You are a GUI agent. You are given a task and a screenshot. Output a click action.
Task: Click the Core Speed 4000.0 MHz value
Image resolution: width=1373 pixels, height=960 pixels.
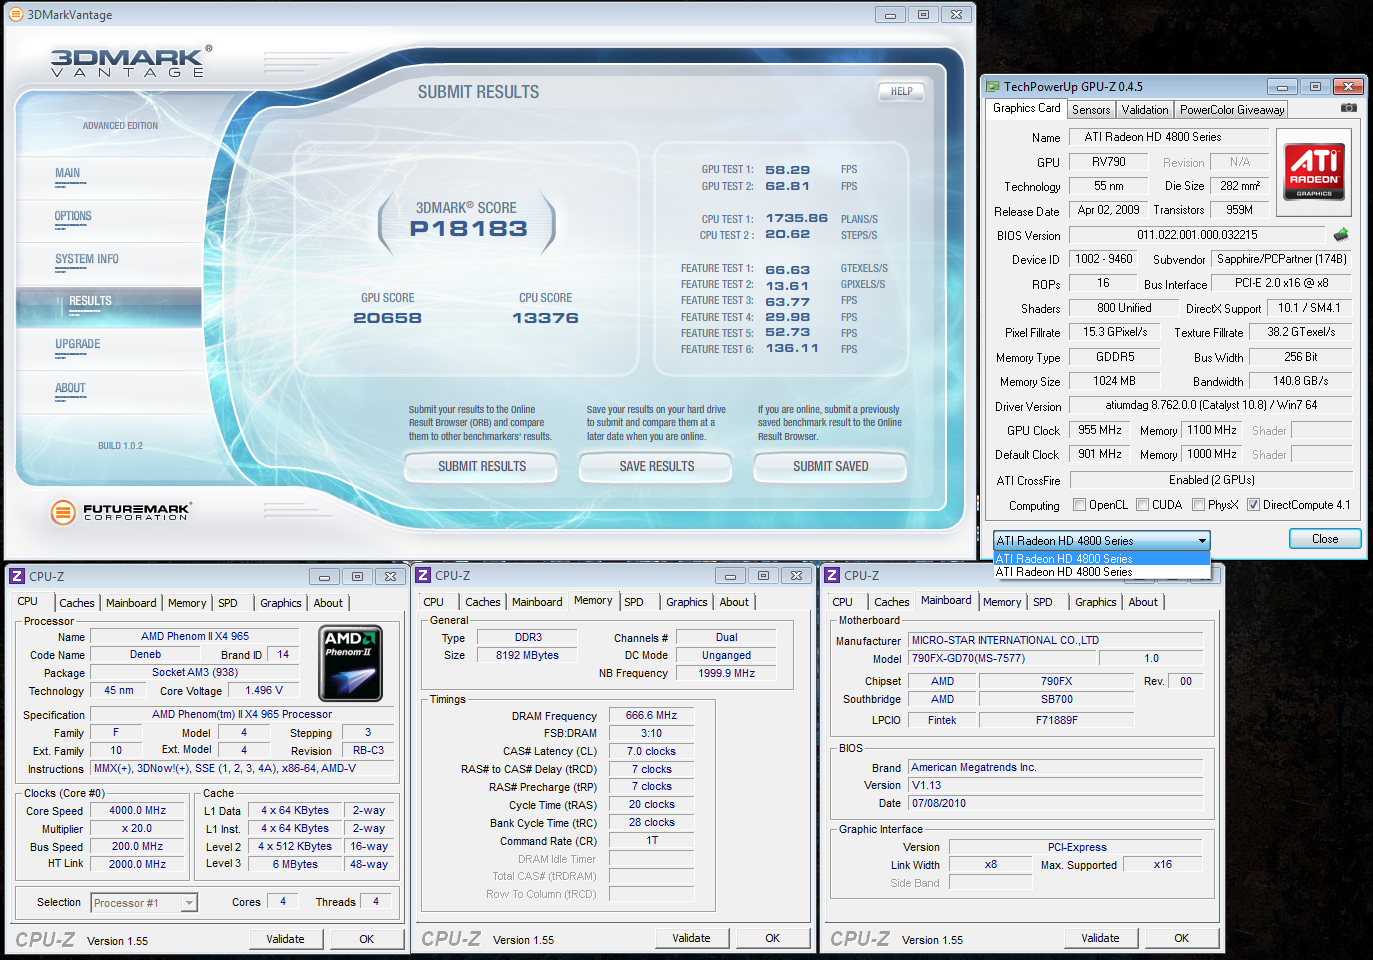point(138,810)
